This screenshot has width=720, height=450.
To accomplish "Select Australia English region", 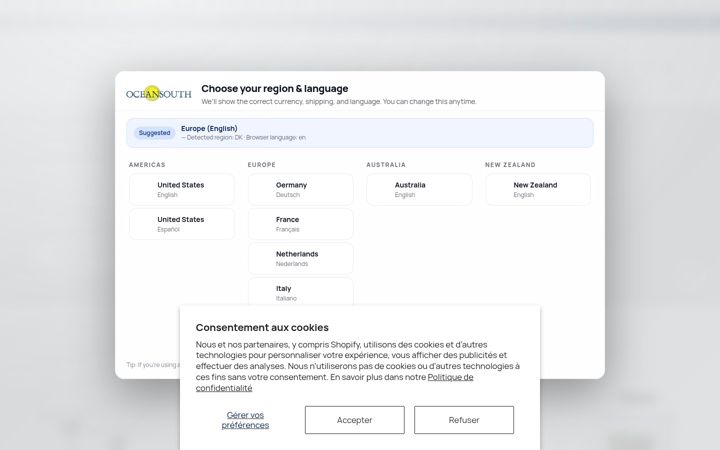I will click(x=419, y=189).
